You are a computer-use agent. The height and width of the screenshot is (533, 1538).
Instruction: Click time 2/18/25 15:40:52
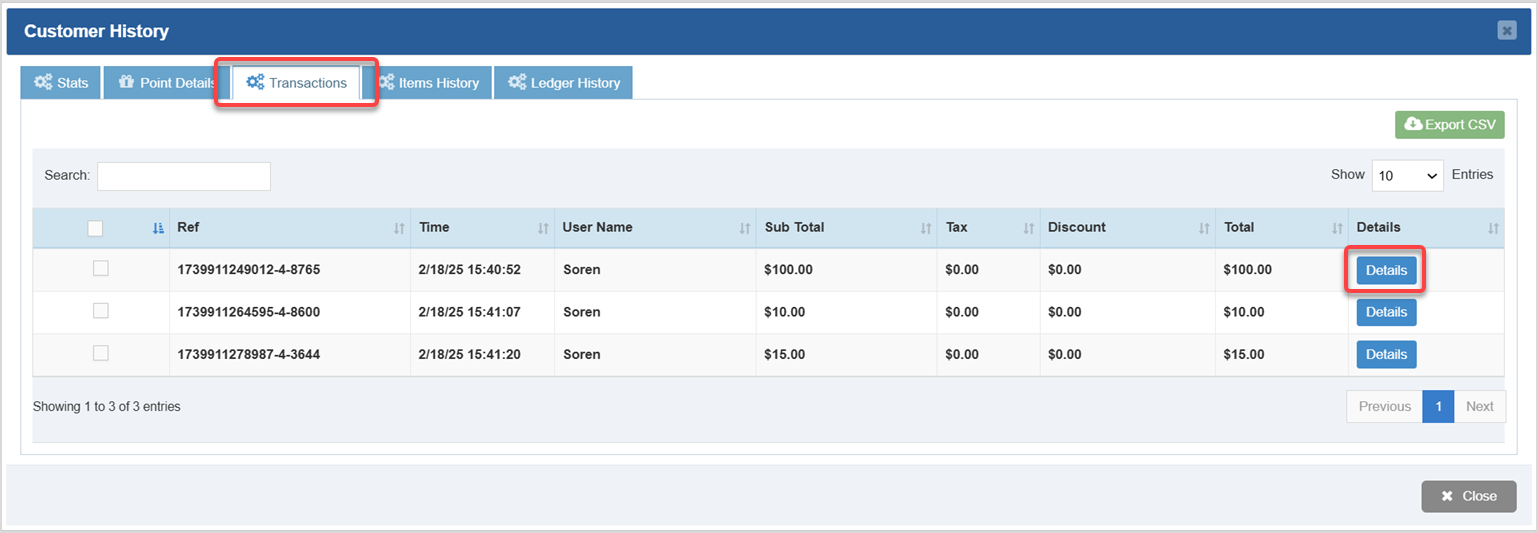tap(470, 270)
